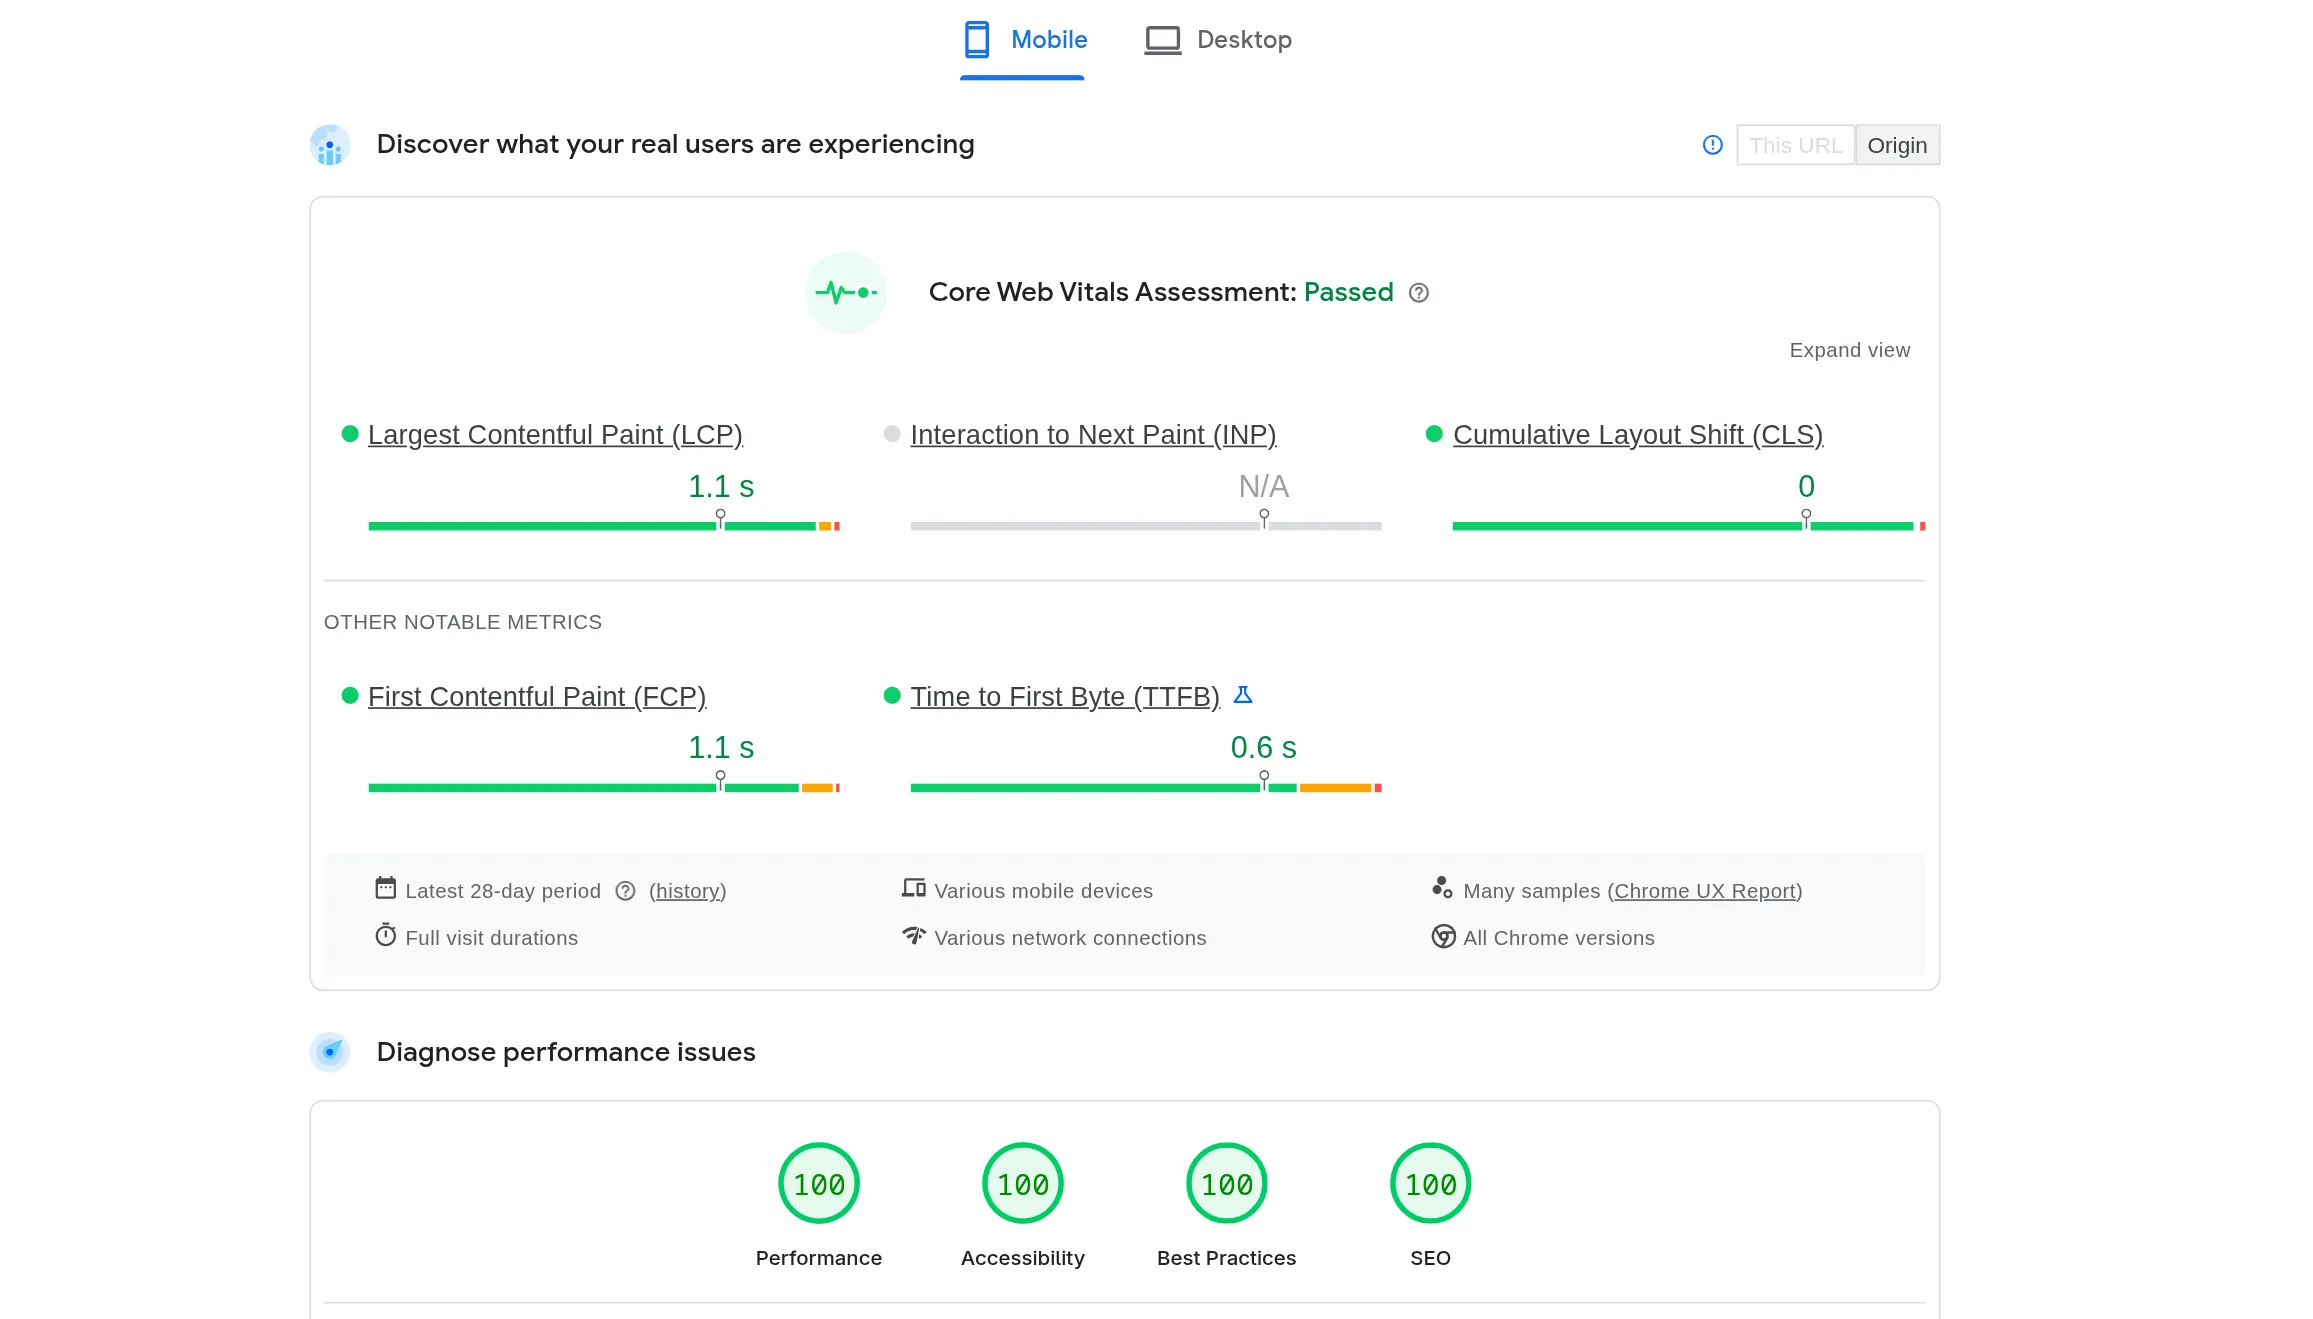Open the Chrome UX Report link
This screenshot has height=1319, width=2313.
point(1705,891)
